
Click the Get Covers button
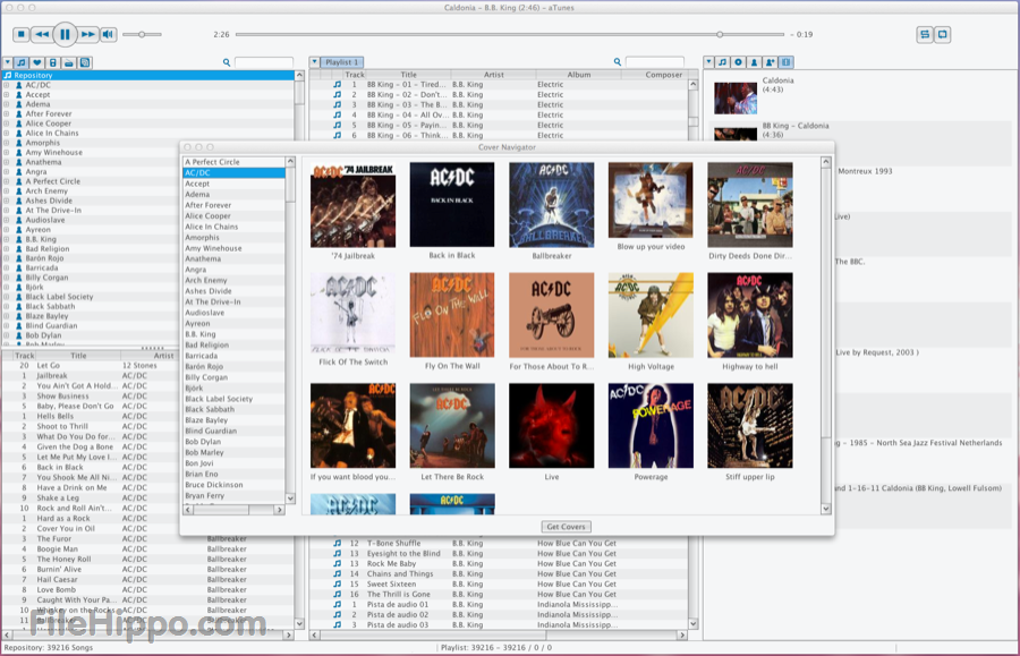[x=566, y=526]
